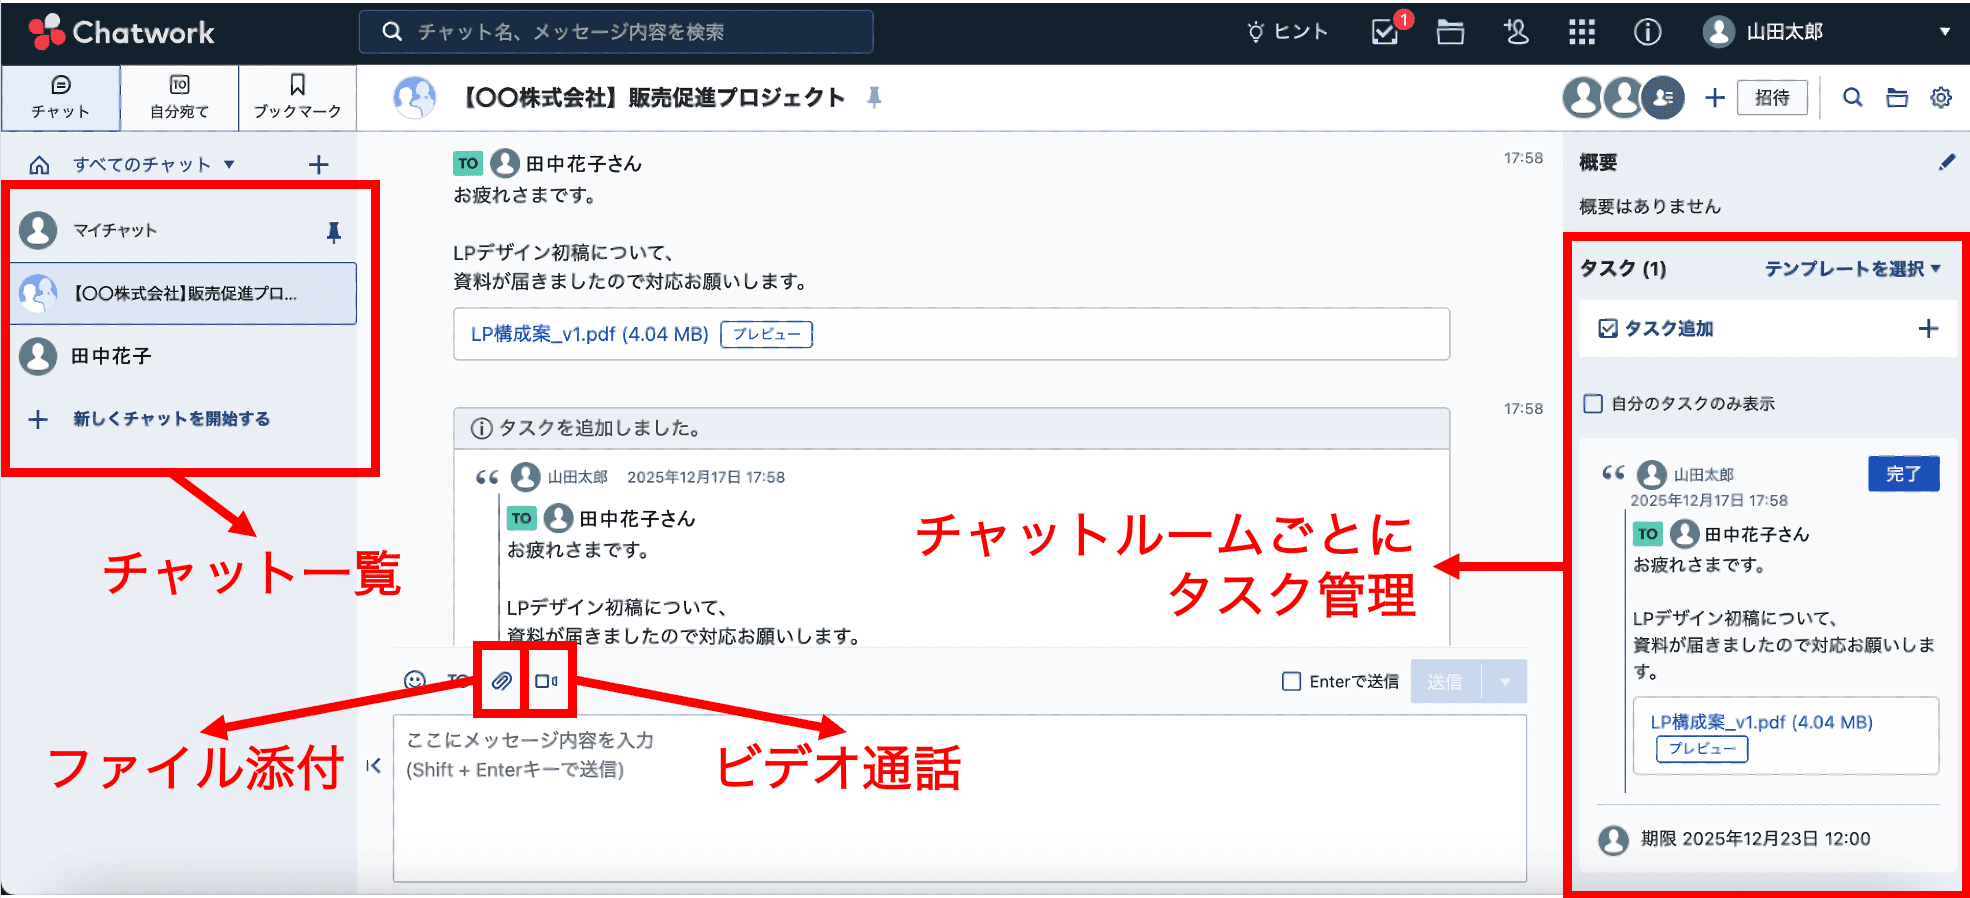Click the task deadline 期限 2025年12月23日 12:00
This screenshot has height=898, width=1970.
[1755, 839]
